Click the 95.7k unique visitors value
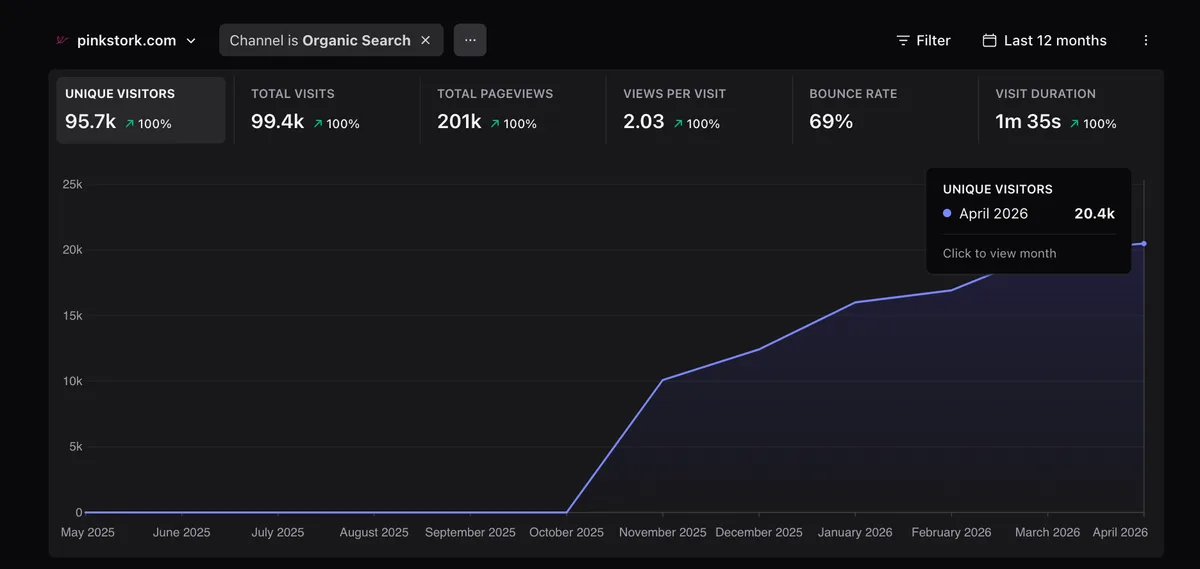The height and width of the screenshot is (569, 1200). point(91,122)
